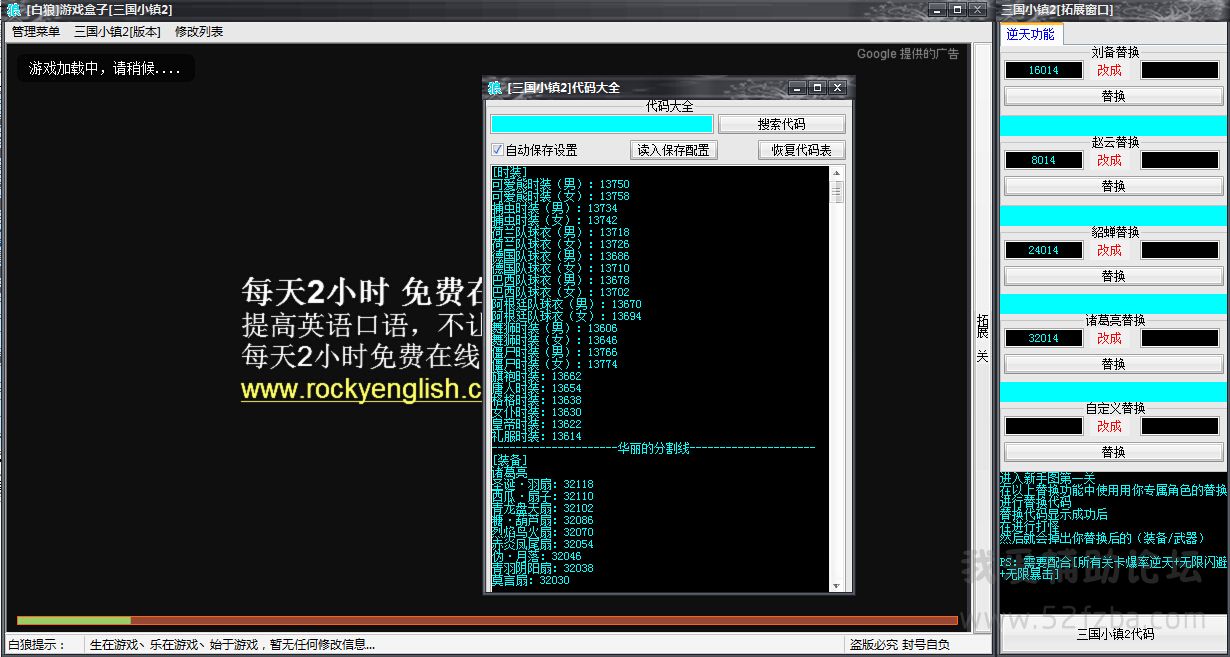Click the code list scrollbar thumb
This screenshot has width=1230, height=657.
click(837, 191)
